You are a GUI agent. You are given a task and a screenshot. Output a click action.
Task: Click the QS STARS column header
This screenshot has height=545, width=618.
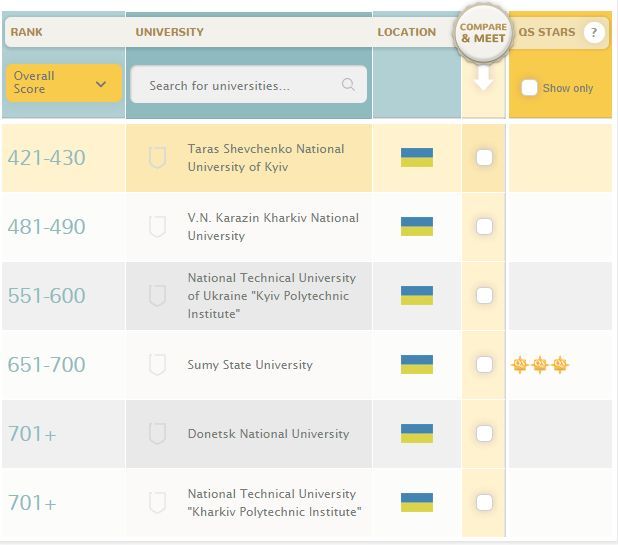[x=547, y=32]
